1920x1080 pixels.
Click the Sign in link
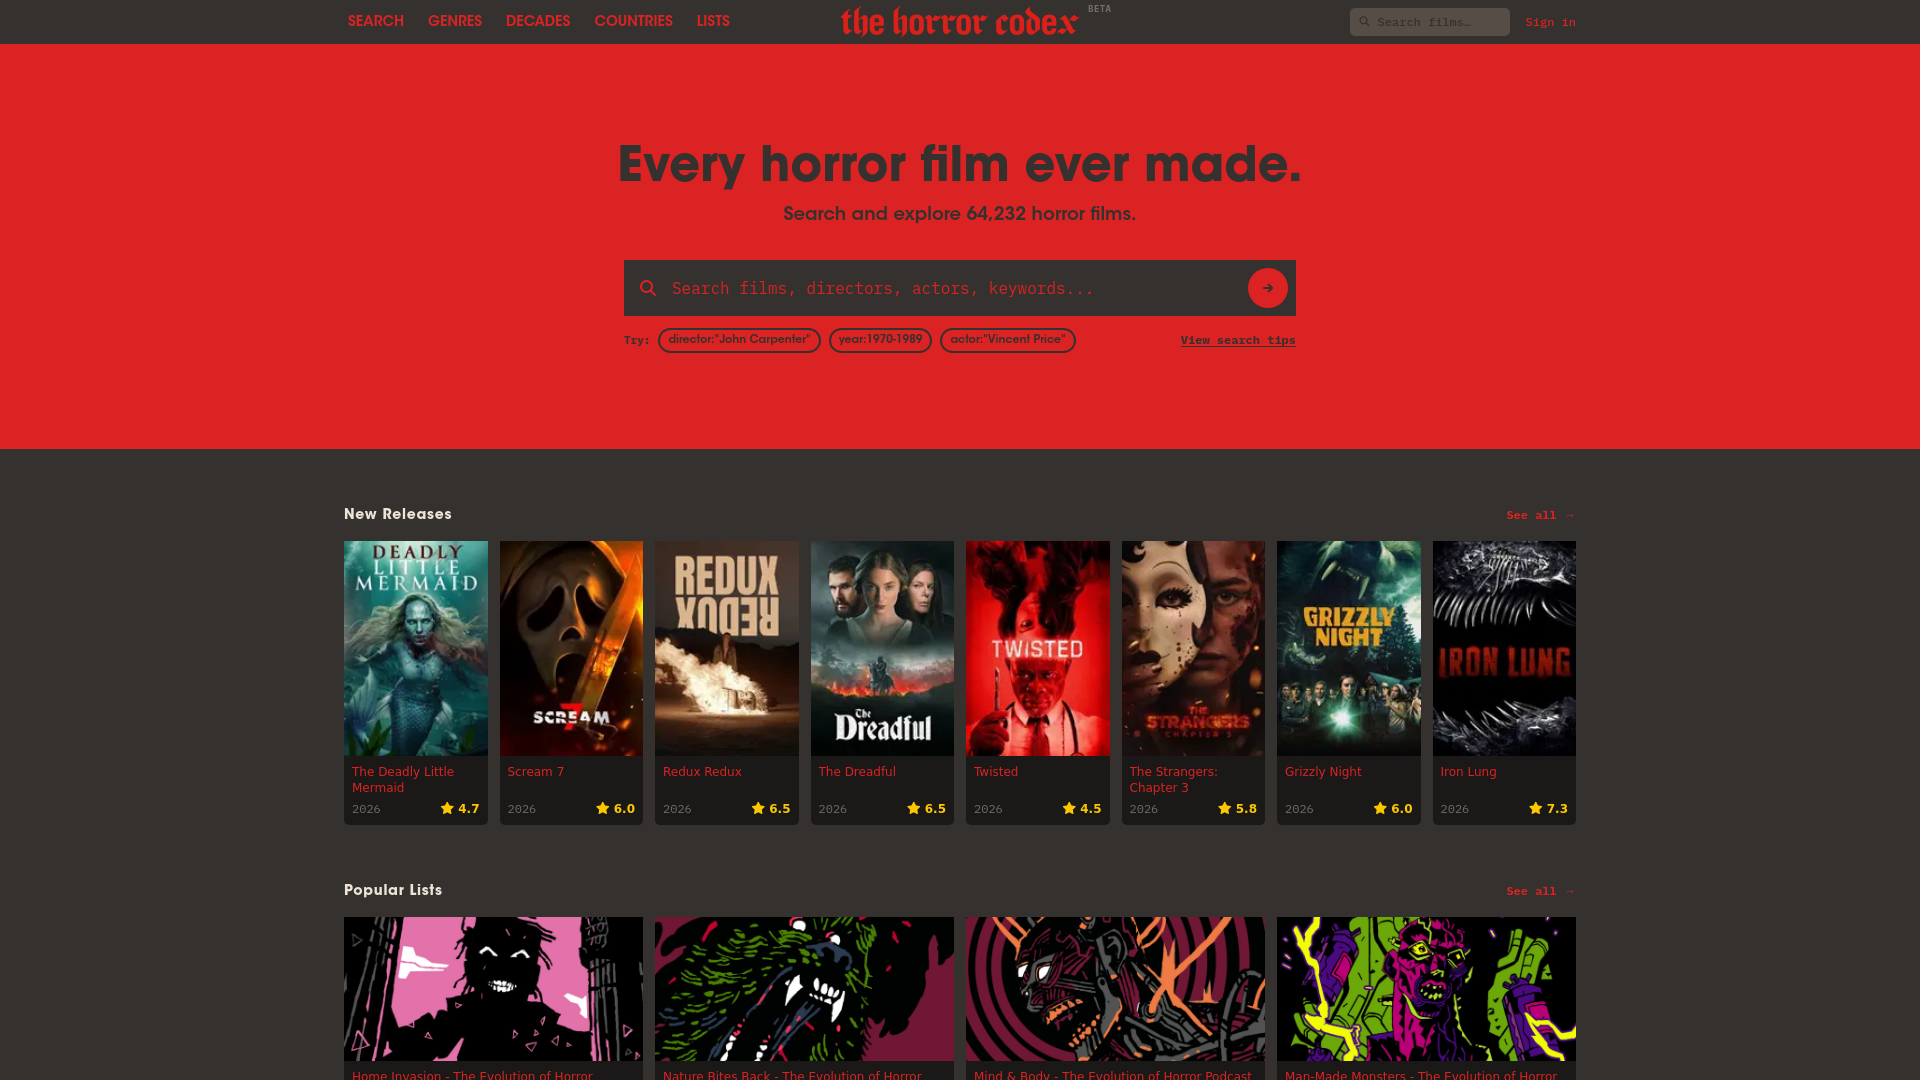coord(1550,22)
